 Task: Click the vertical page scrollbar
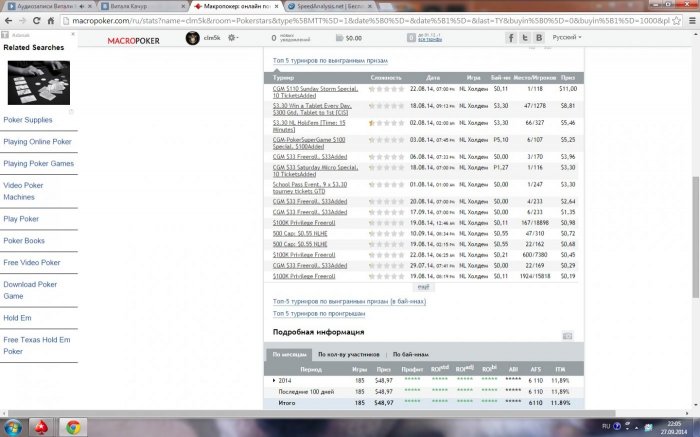point(696,237)
